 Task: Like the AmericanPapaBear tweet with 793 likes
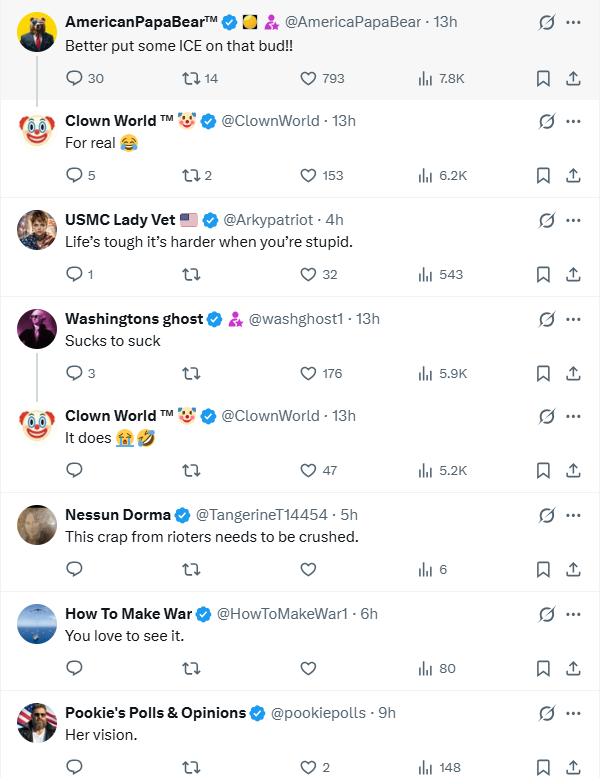pos(309,78)
